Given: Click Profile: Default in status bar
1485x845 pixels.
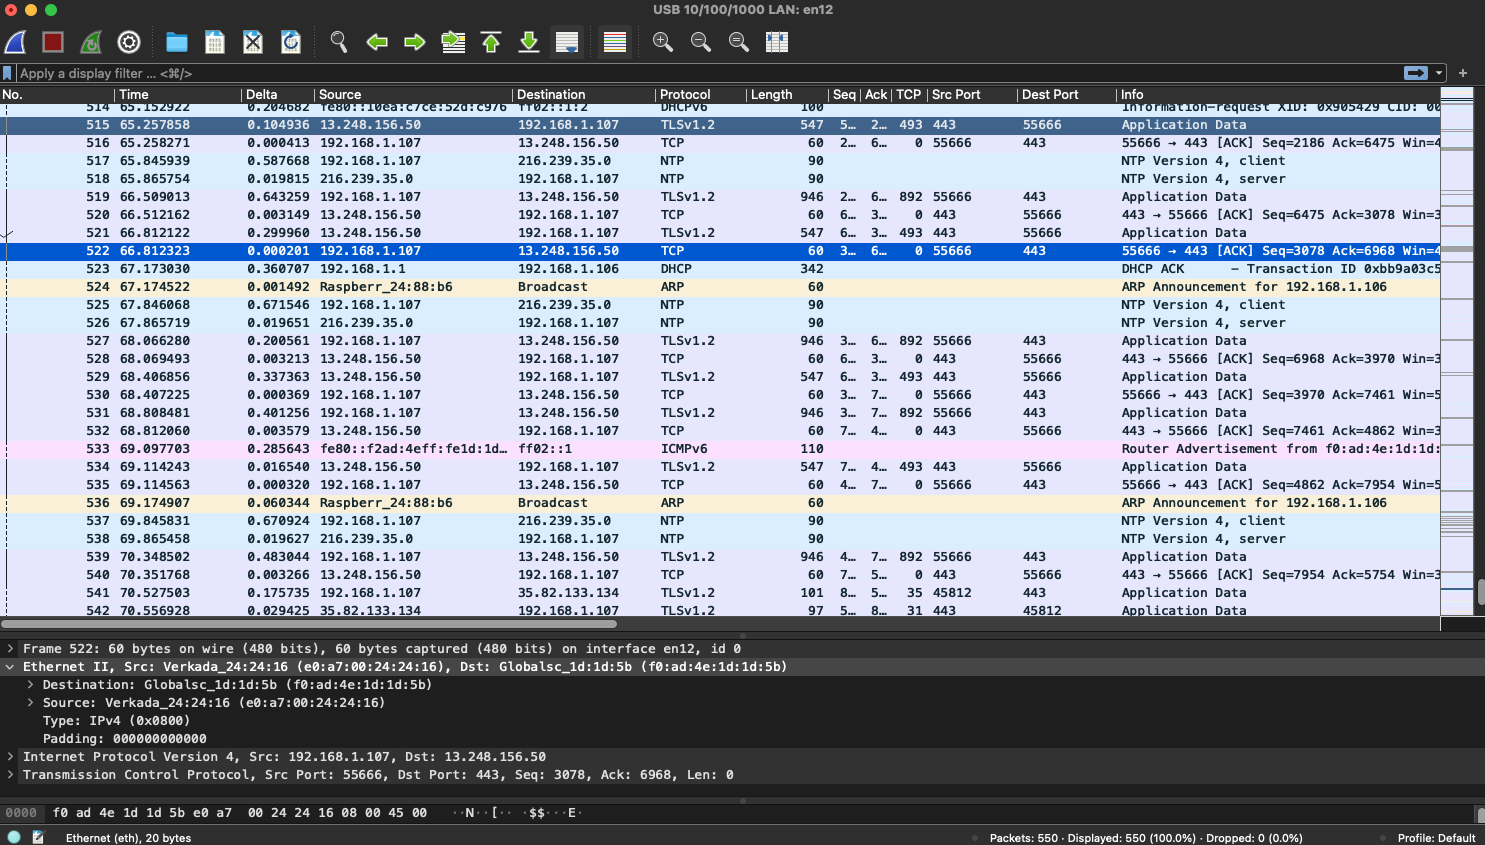Looking at the screenshot, I should click(1436, 838).
